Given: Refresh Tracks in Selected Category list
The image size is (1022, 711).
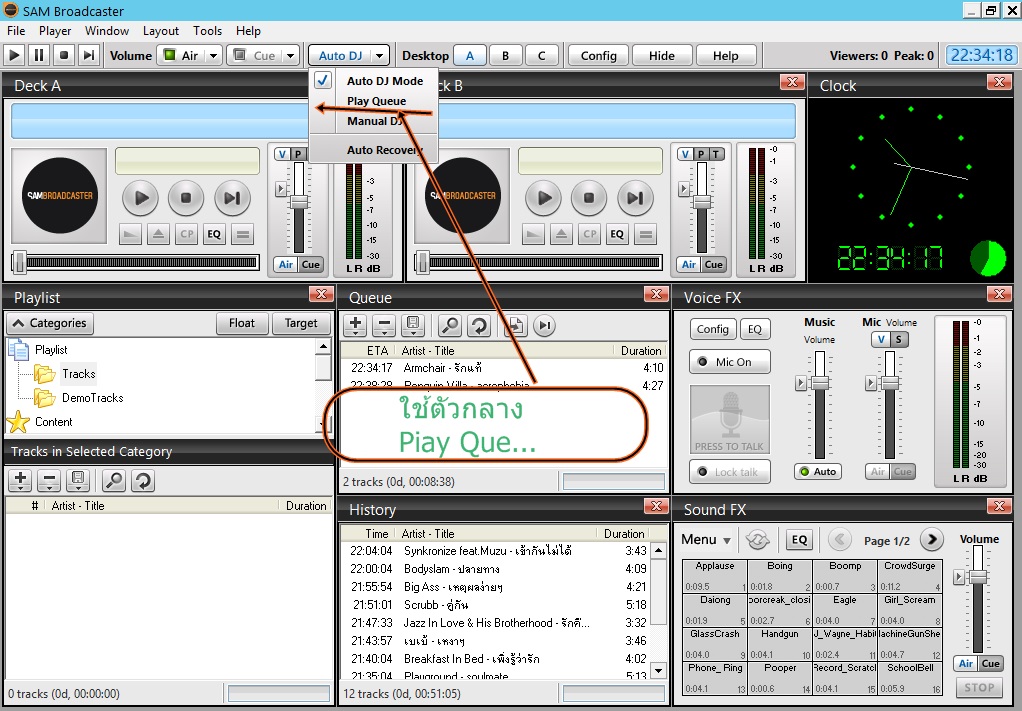Looking at the screenshot, I should point(143,480).
